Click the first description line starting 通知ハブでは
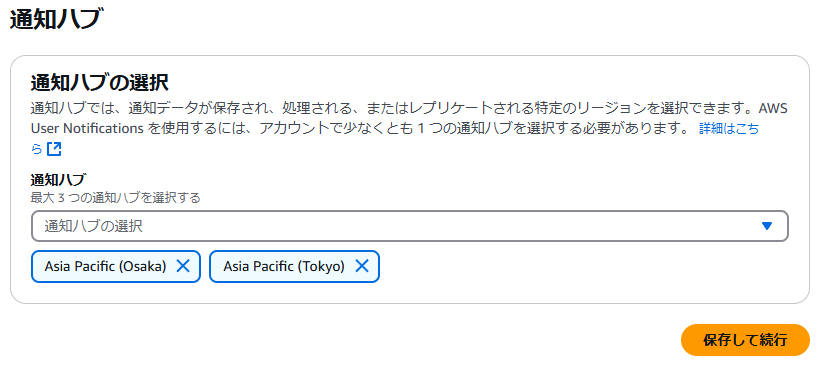Image resolution: width=823 pixels, height=365 pixels. tap(409, 109)
